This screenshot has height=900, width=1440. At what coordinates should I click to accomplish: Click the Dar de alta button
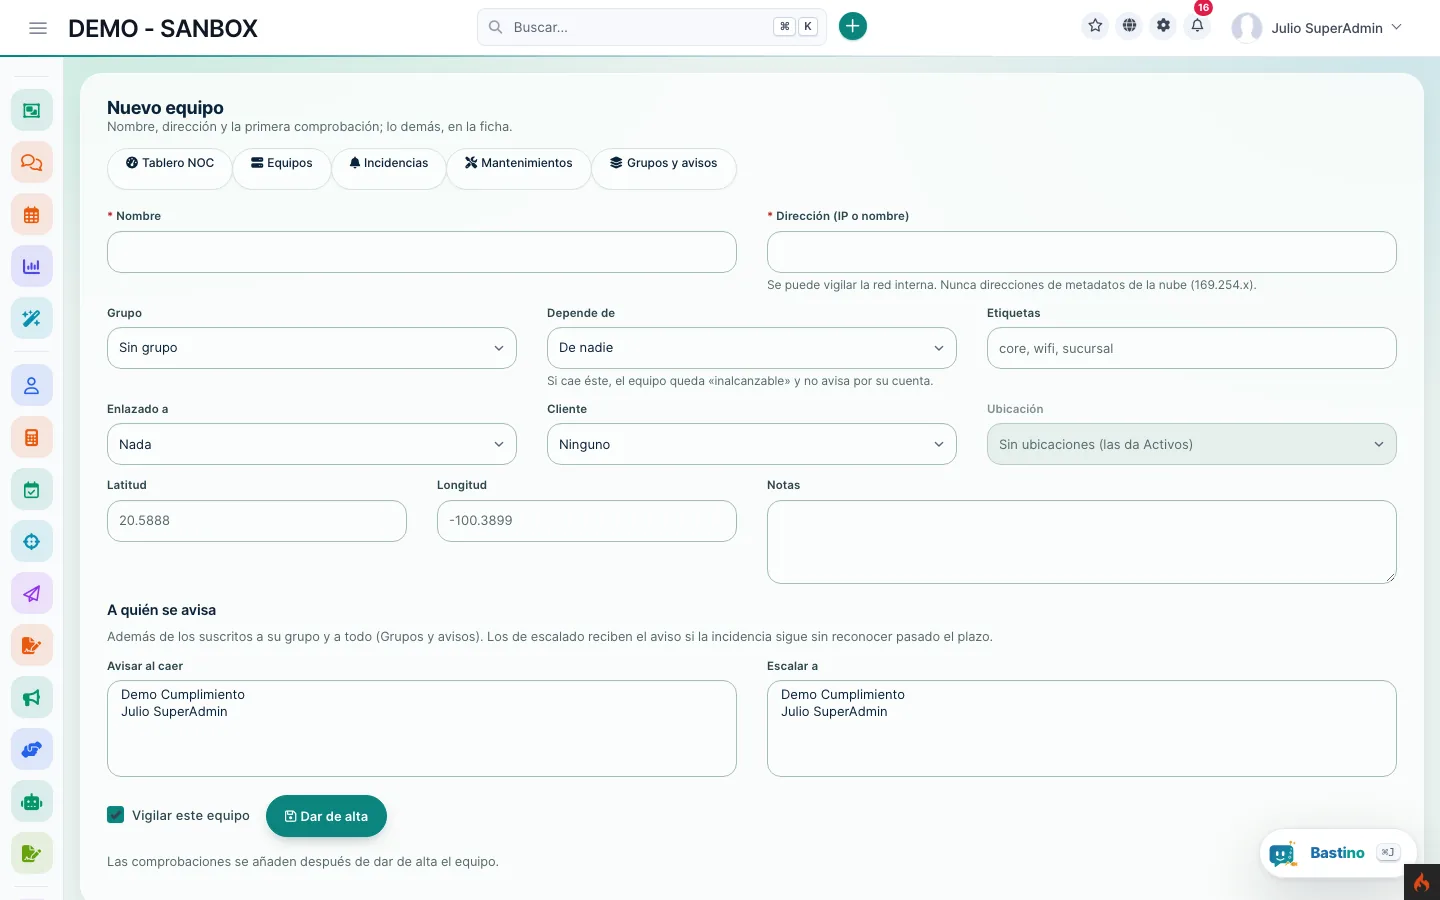[326, 816]
